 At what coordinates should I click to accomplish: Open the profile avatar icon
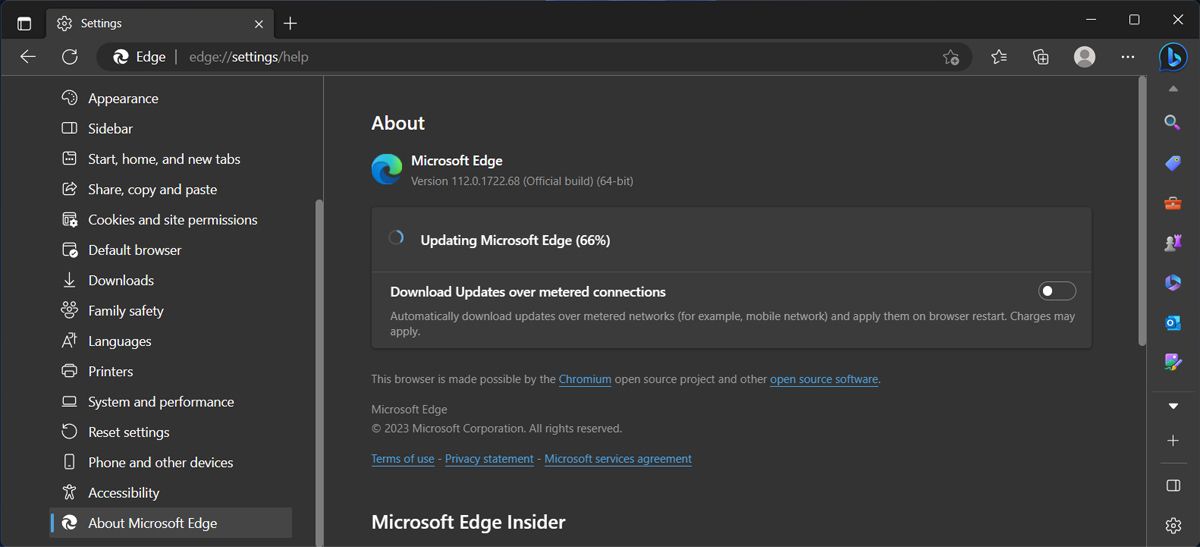(x=1084, y=57)
